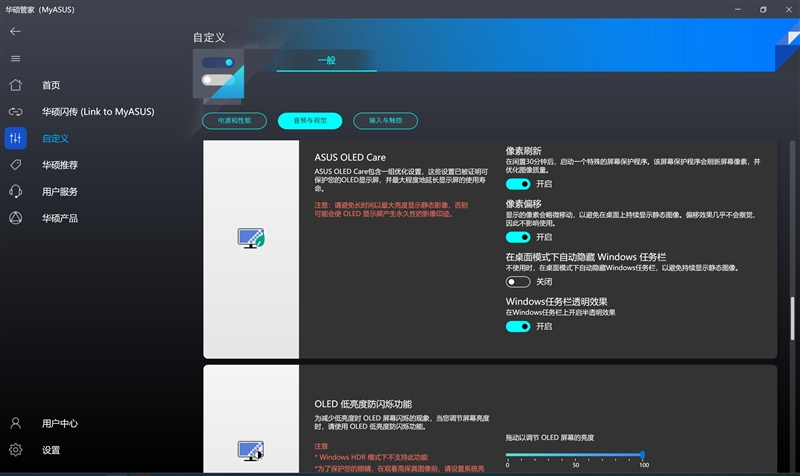Image resolution: width=800 pixels, height=476 pixels.
Task: Toggle the Windows任务栏透明效果 switch
Action: [x=518, y=327]
